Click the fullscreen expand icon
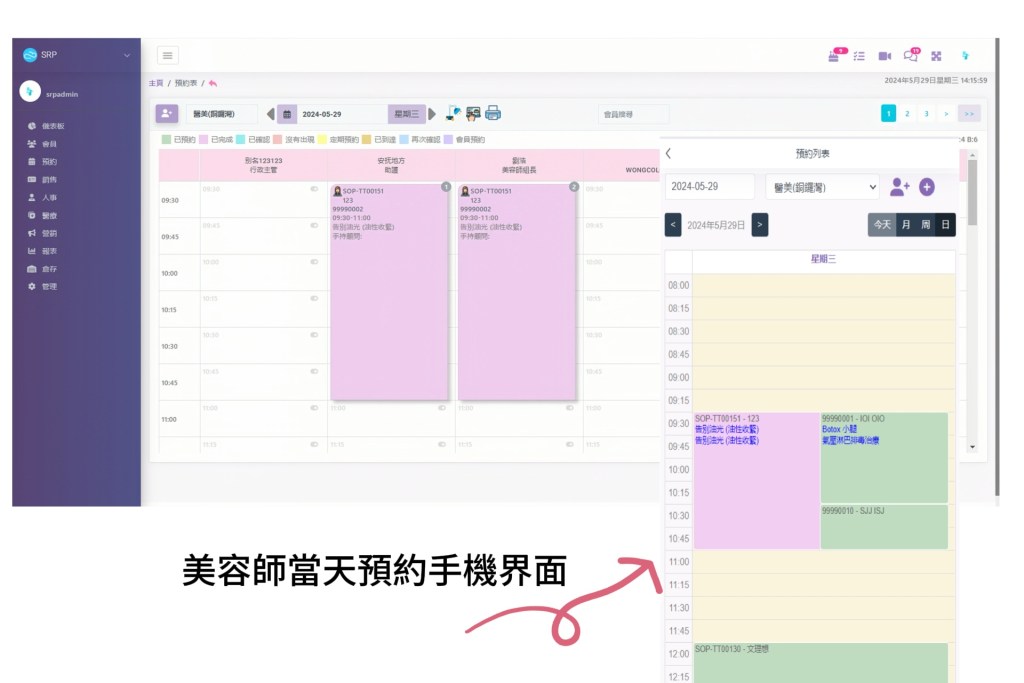Viewport: 1024px width, 683px height. (x=936, y=56)
